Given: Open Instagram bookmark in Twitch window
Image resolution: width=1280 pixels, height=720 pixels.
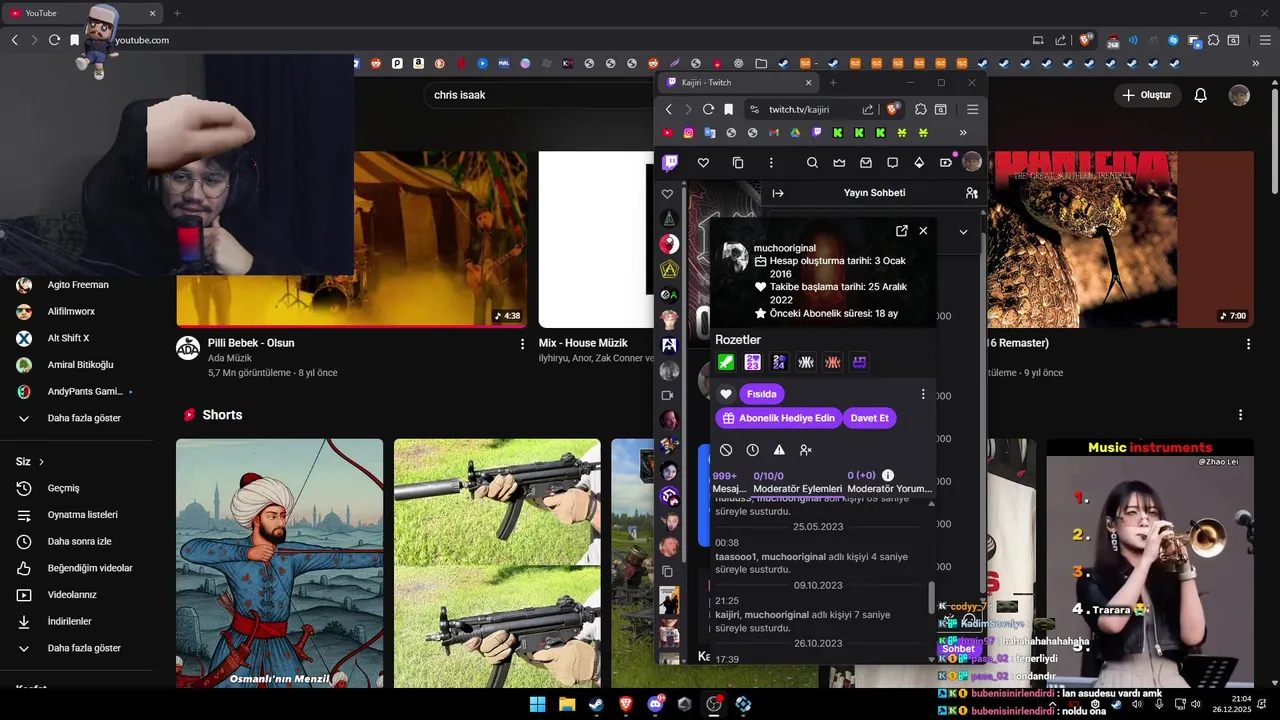Looking at the screenshot, I should pos(688,133).
